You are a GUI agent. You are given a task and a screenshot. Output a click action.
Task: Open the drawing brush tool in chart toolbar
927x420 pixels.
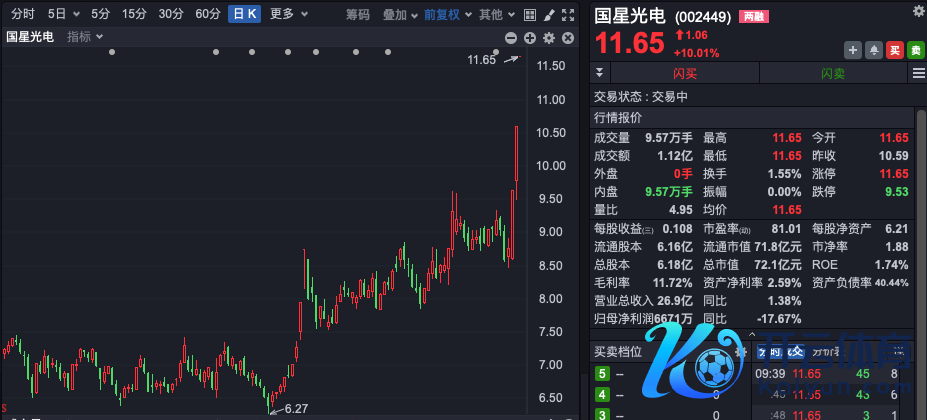[548, 14]
